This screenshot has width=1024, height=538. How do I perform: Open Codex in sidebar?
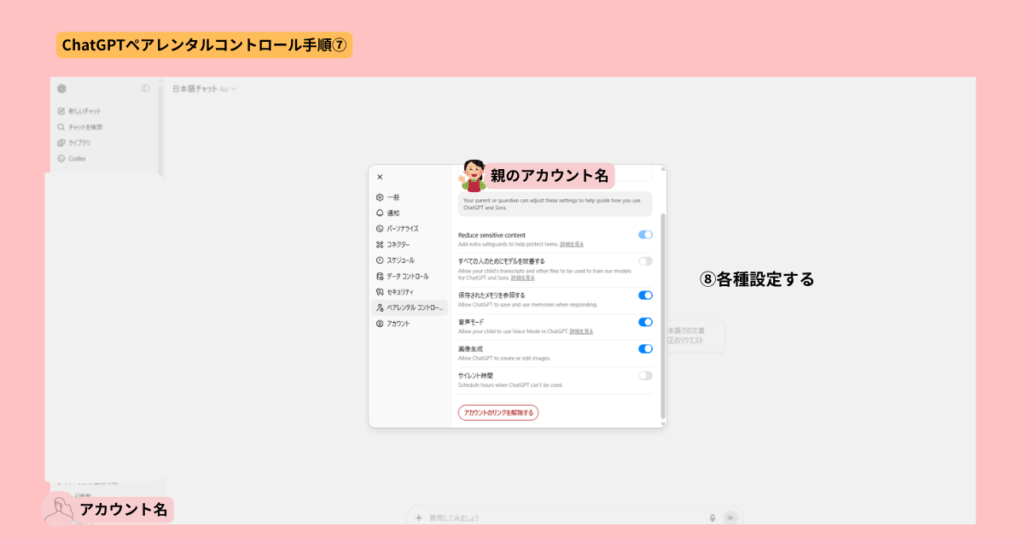click(x=72, y=159)
